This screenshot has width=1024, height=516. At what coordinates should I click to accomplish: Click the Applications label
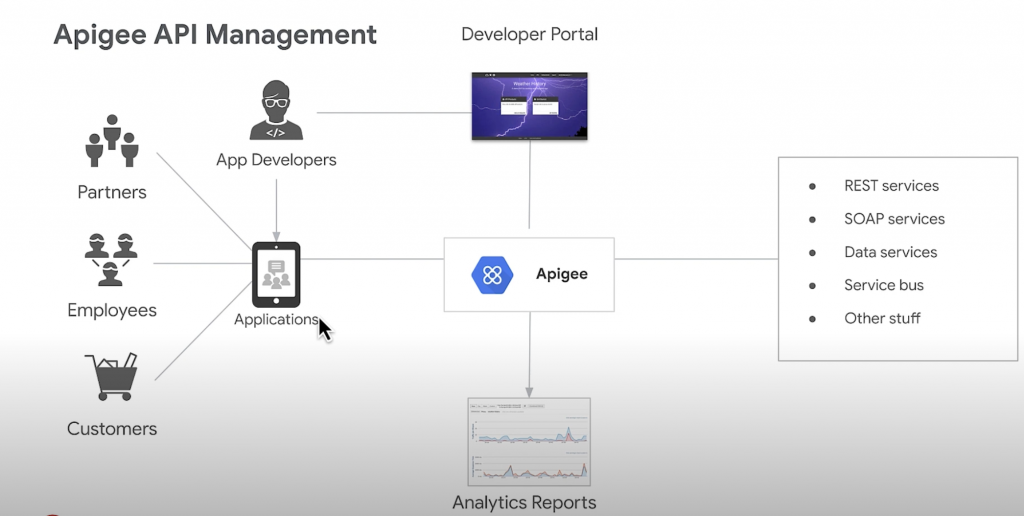276,319
